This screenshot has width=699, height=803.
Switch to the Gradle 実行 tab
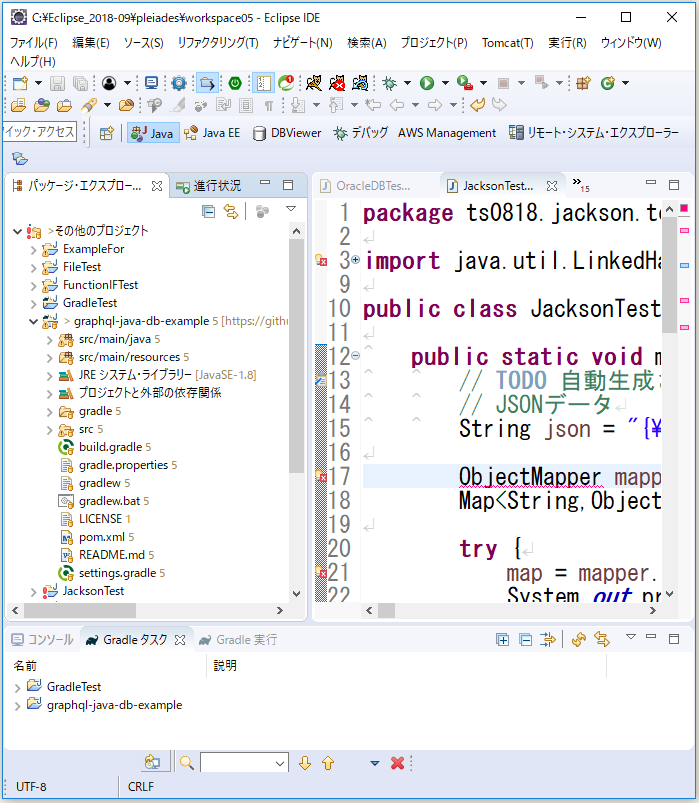click(x=238, y=640)
